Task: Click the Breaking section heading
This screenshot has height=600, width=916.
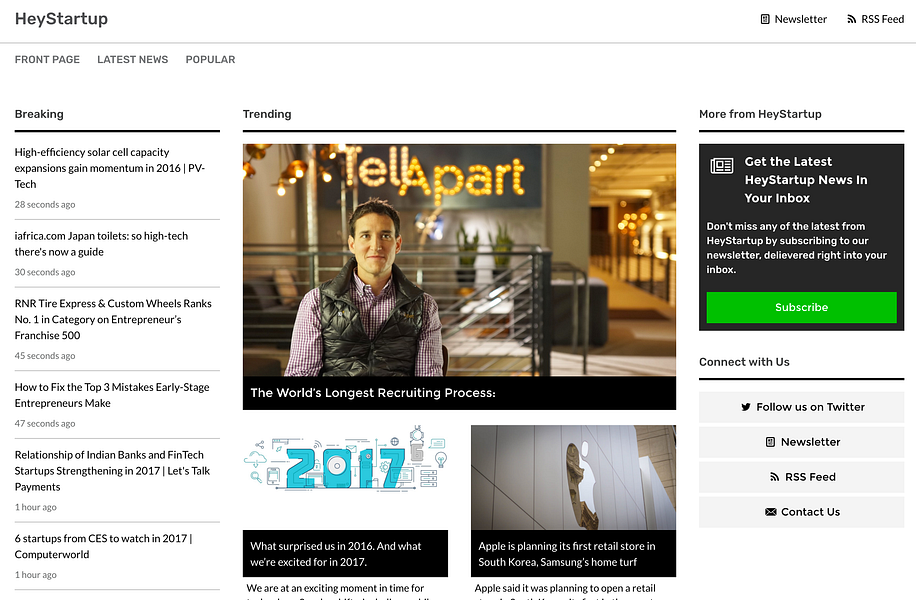Action: (39, 115)
